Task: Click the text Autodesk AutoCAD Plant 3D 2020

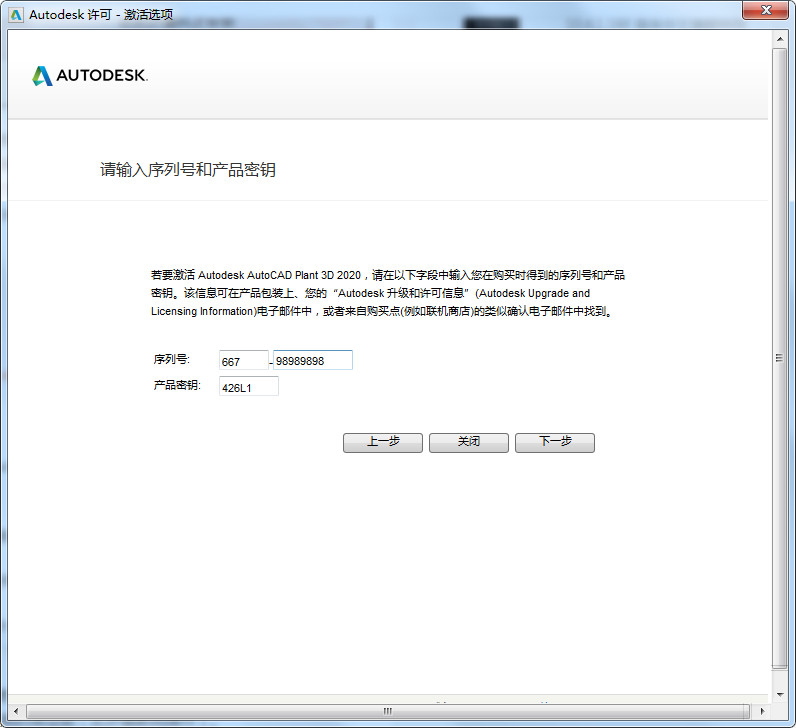Action: (279, 275)
